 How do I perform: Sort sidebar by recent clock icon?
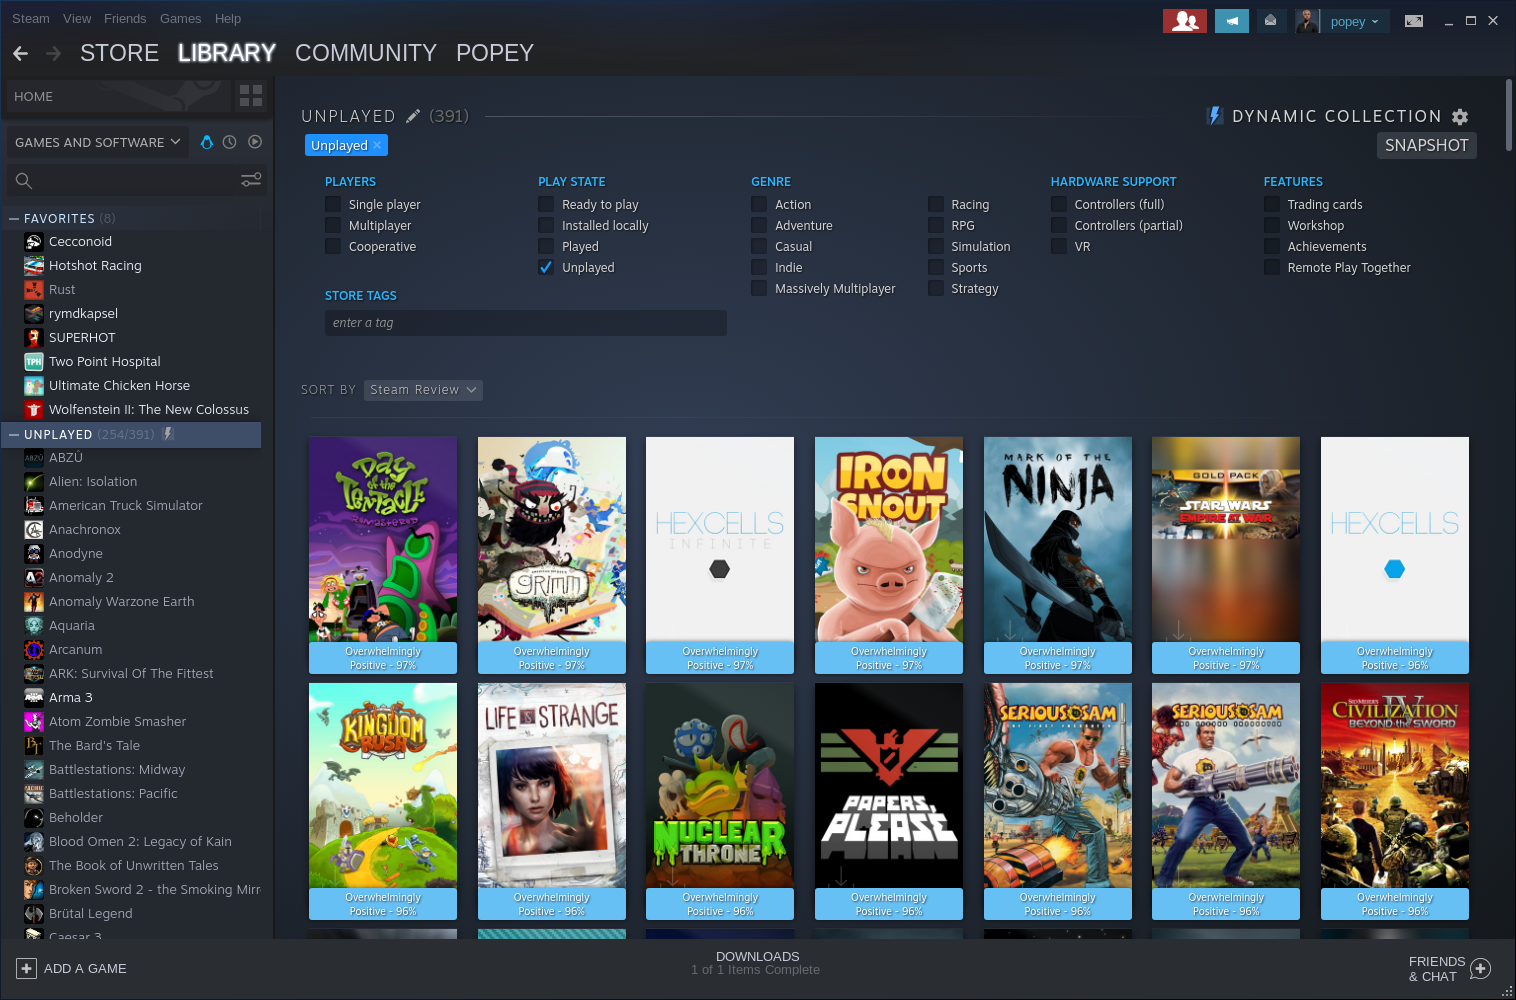pyautogui.click(x=230, y=142)
